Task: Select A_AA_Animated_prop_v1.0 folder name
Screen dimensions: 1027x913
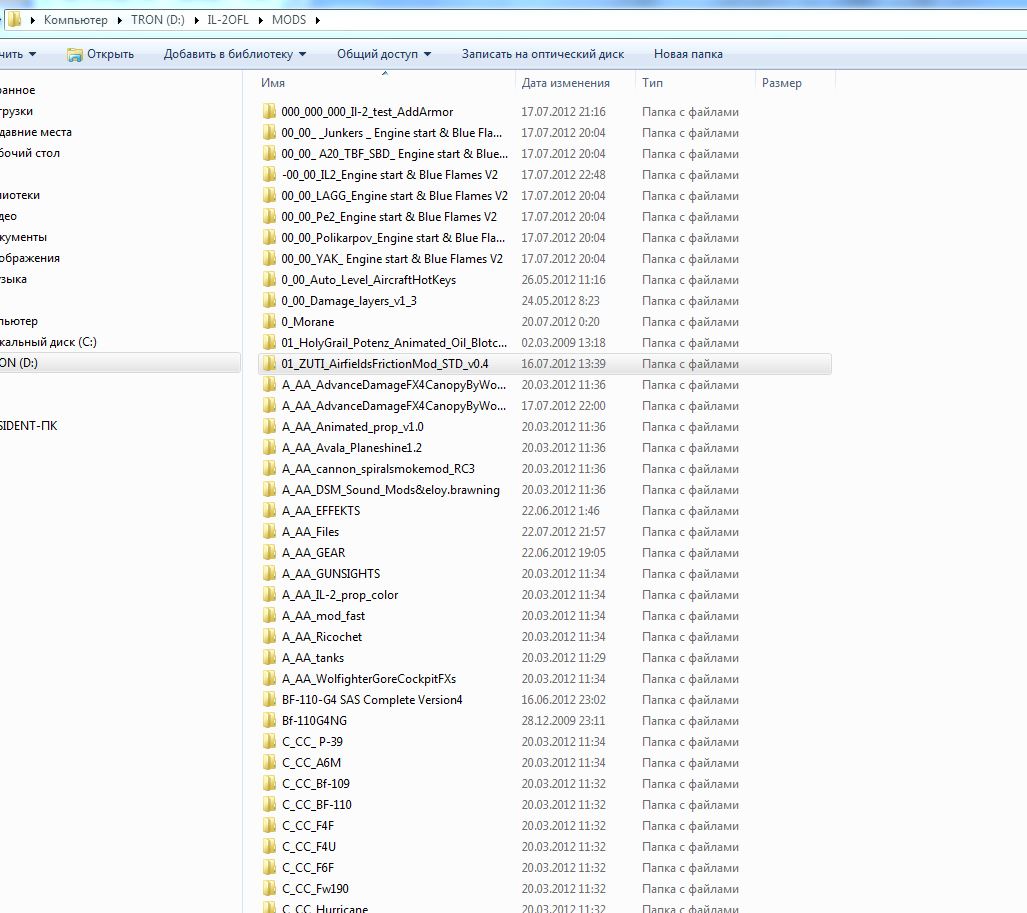Action: 352,427
